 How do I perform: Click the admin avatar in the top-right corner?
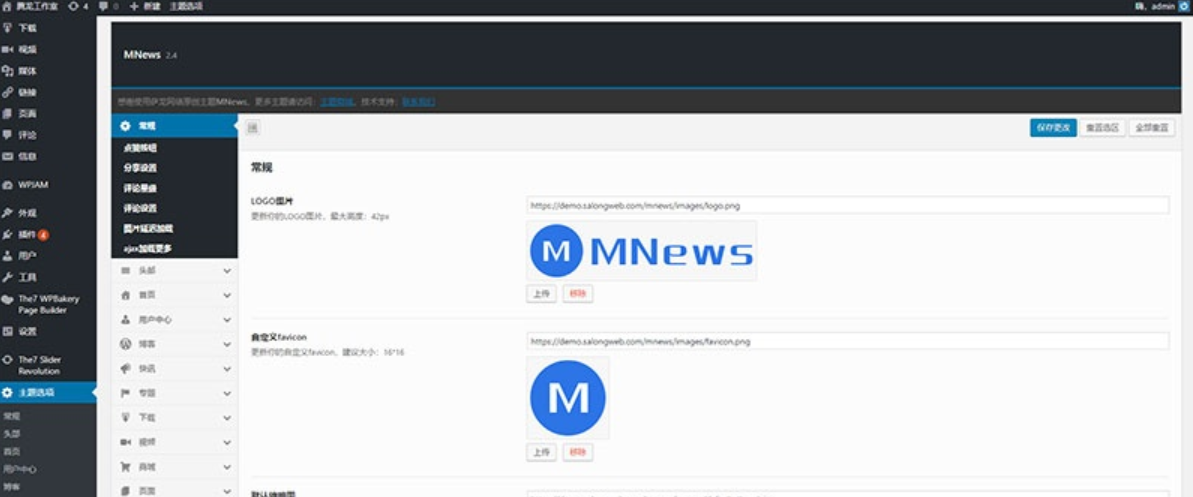(x=1185, y=6)
